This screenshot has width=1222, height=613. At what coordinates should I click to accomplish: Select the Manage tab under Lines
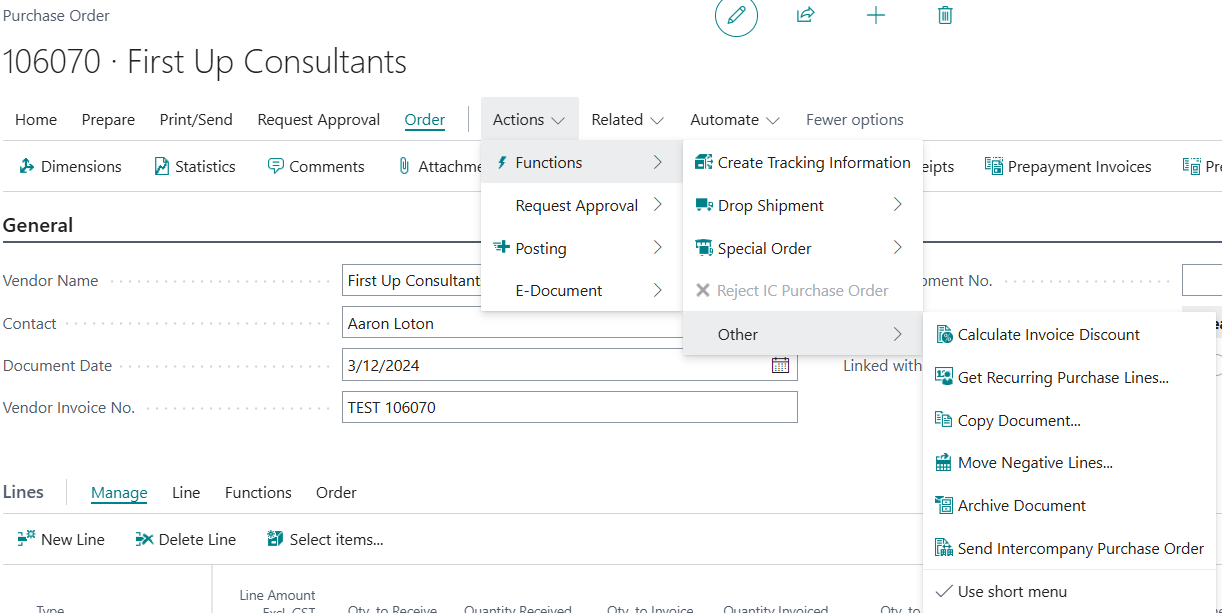[x=119, y=493]
